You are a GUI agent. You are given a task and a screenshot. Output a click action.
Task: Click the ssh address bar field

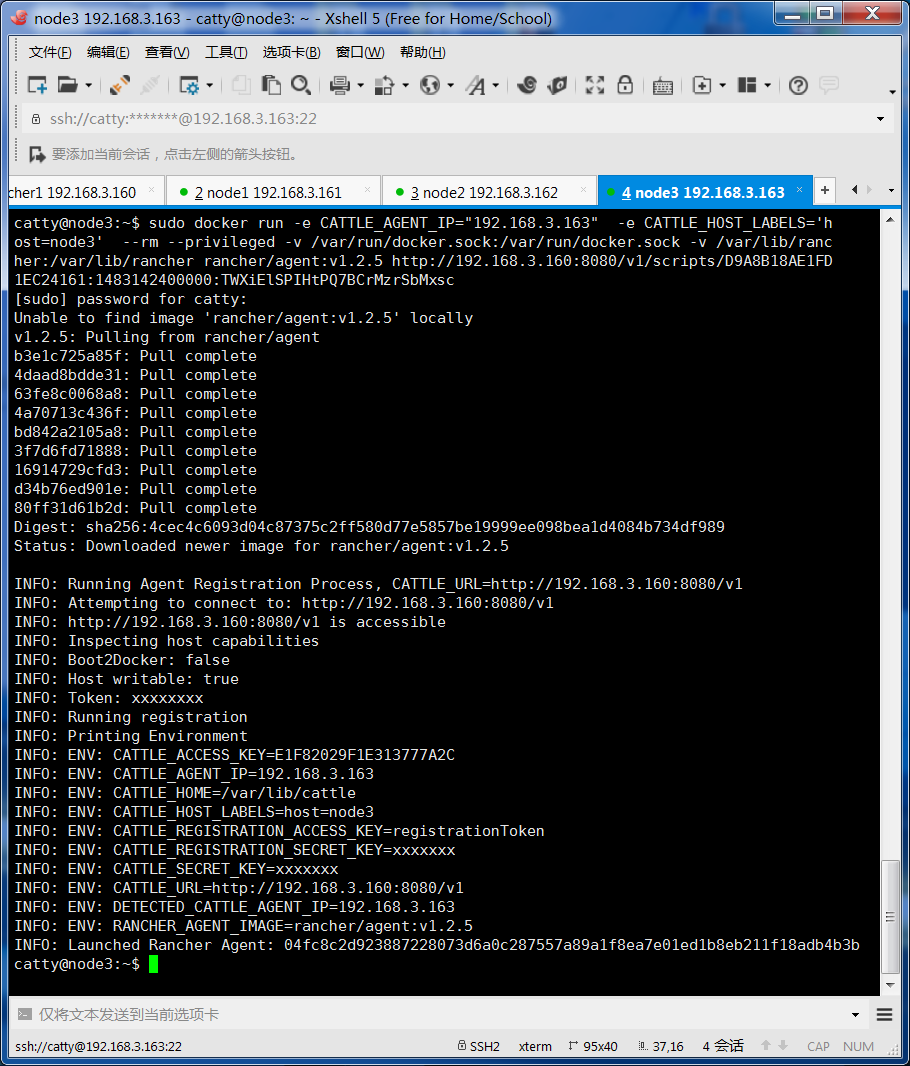(x=449, y=119)
